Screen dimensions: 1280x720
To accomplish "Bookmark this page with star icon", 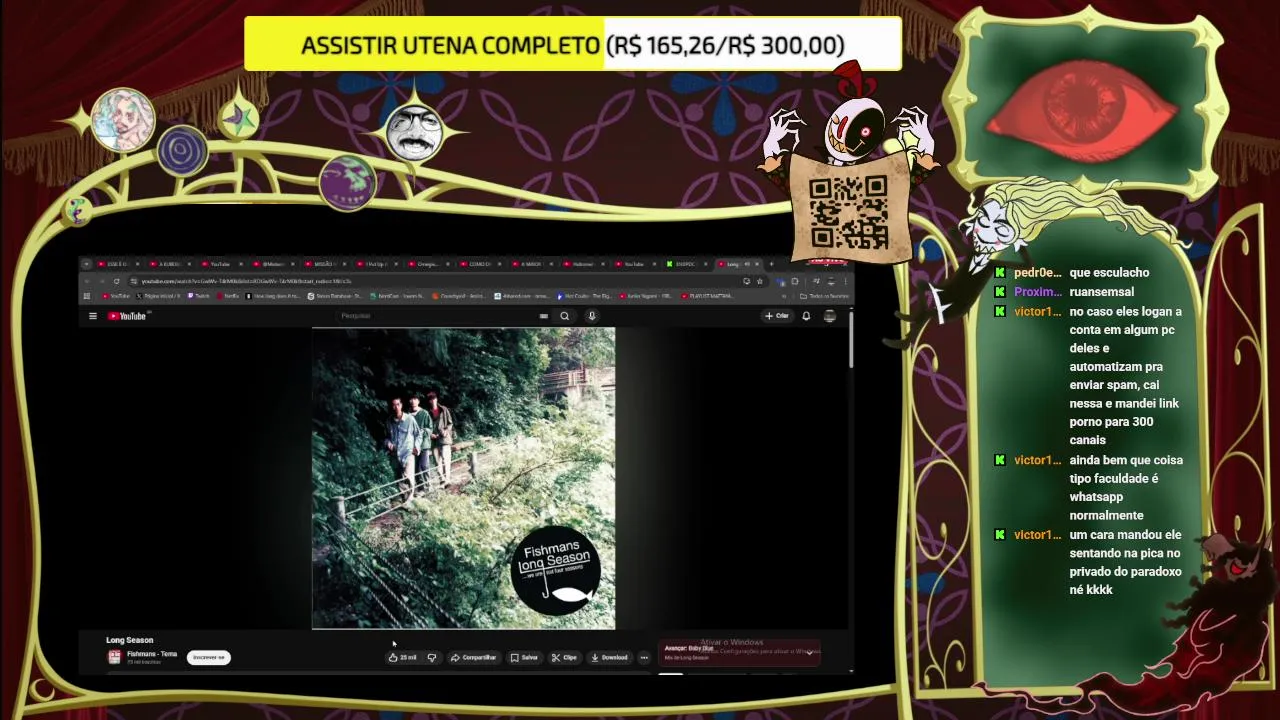I will coord(760,282).
